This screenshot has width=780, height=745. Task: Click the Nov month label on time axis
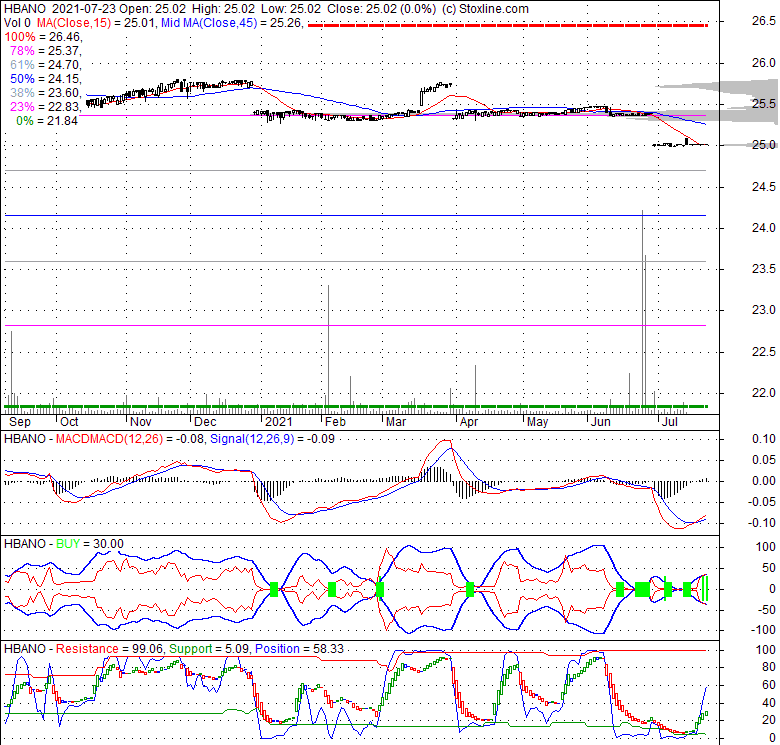click(141, 422)
